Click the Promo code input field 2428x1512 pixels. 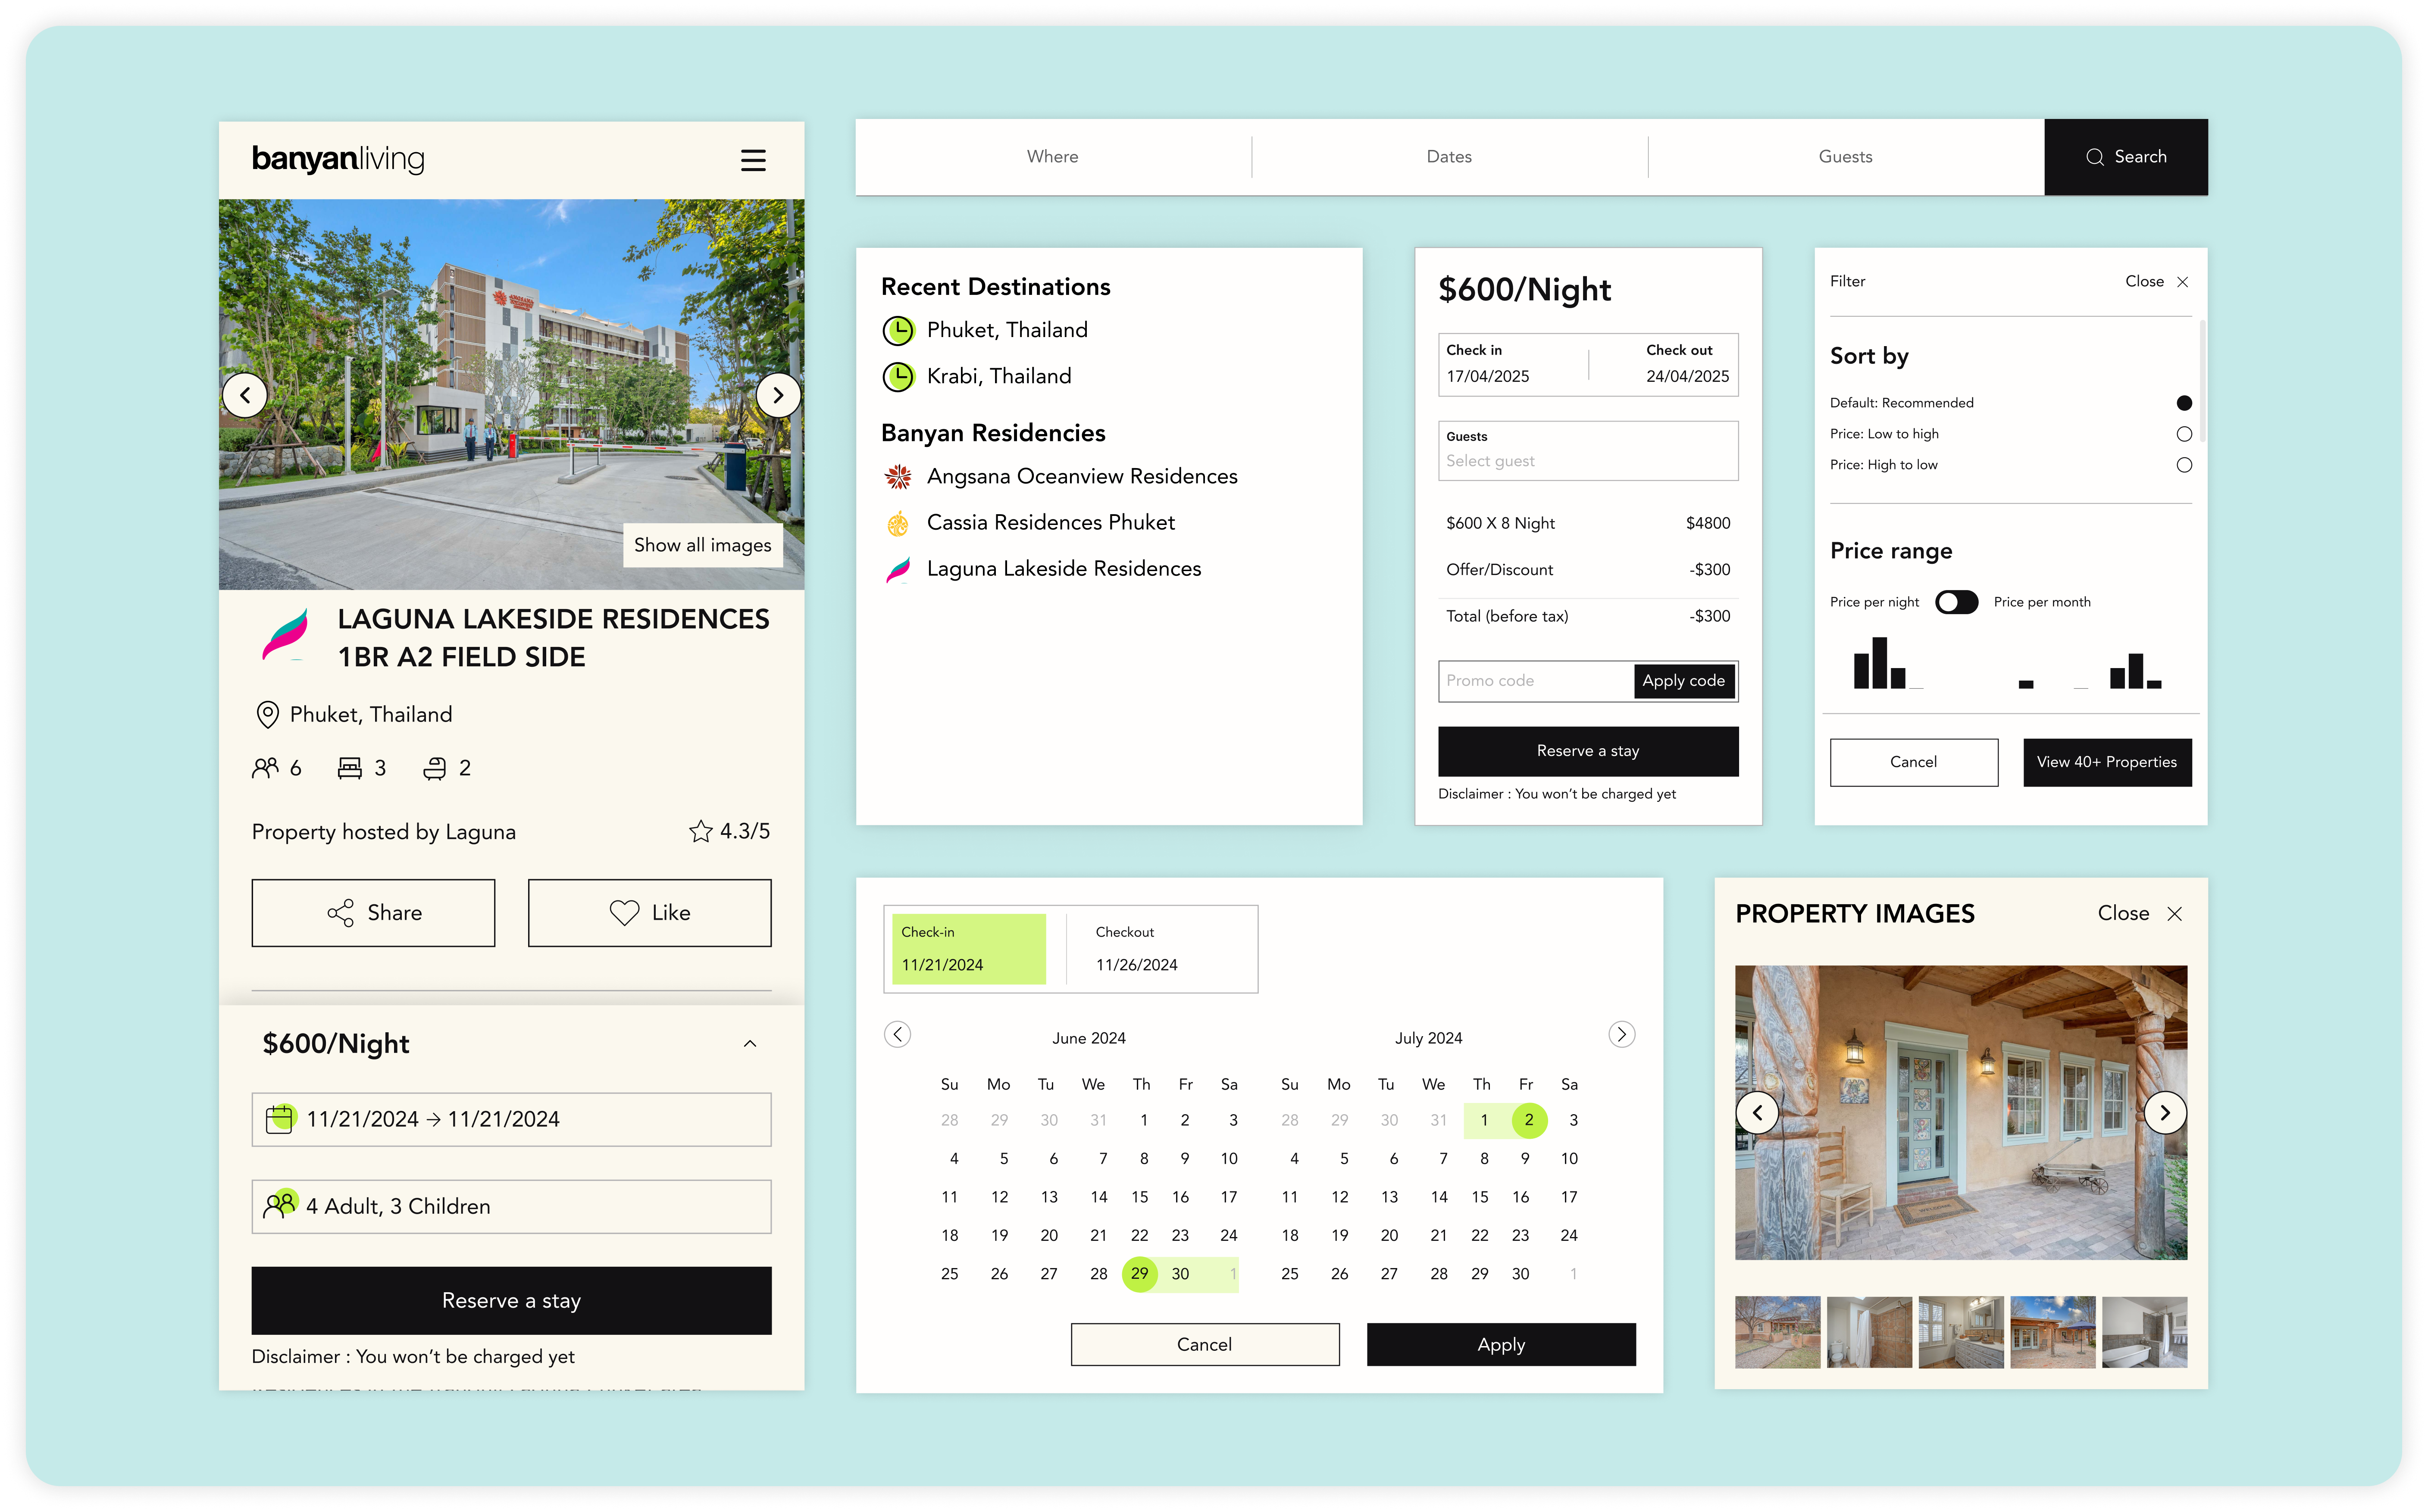[x=1535, y=681]
